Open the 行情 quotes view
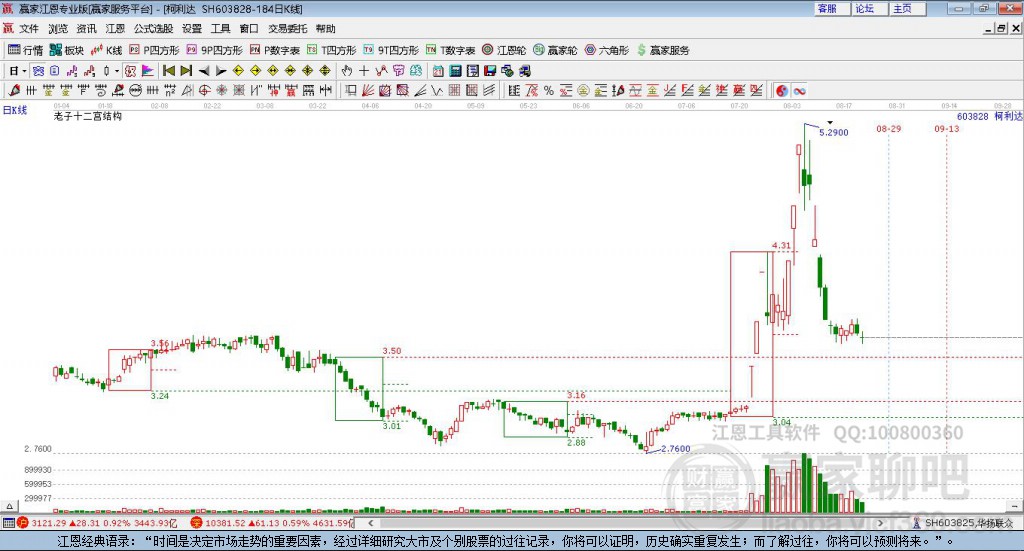Viewport: 1024px width, 551px height. 25,50
